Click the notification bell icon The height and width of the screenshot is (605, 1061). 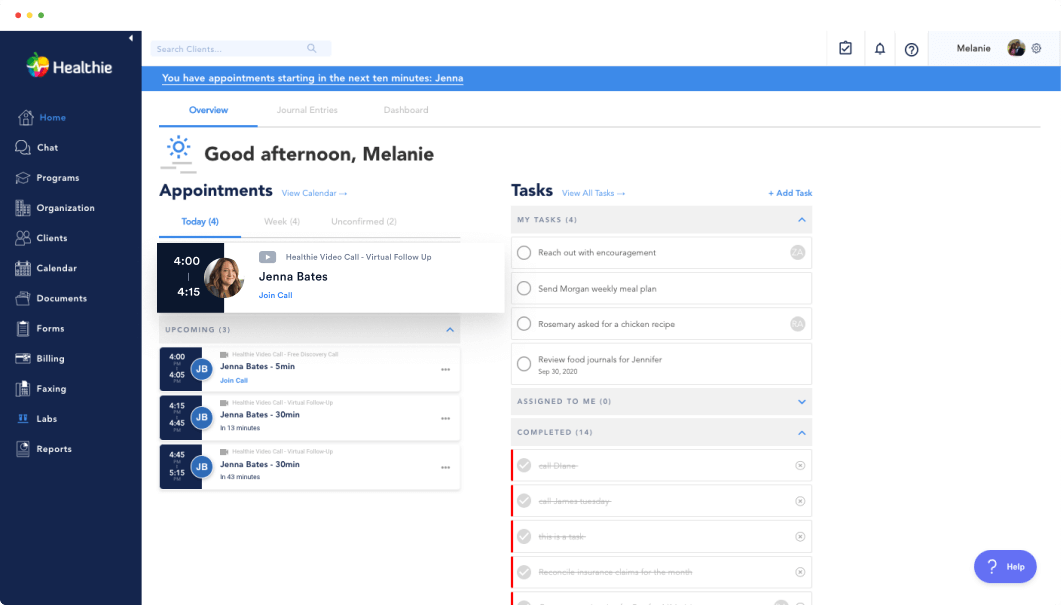(880, 49)
